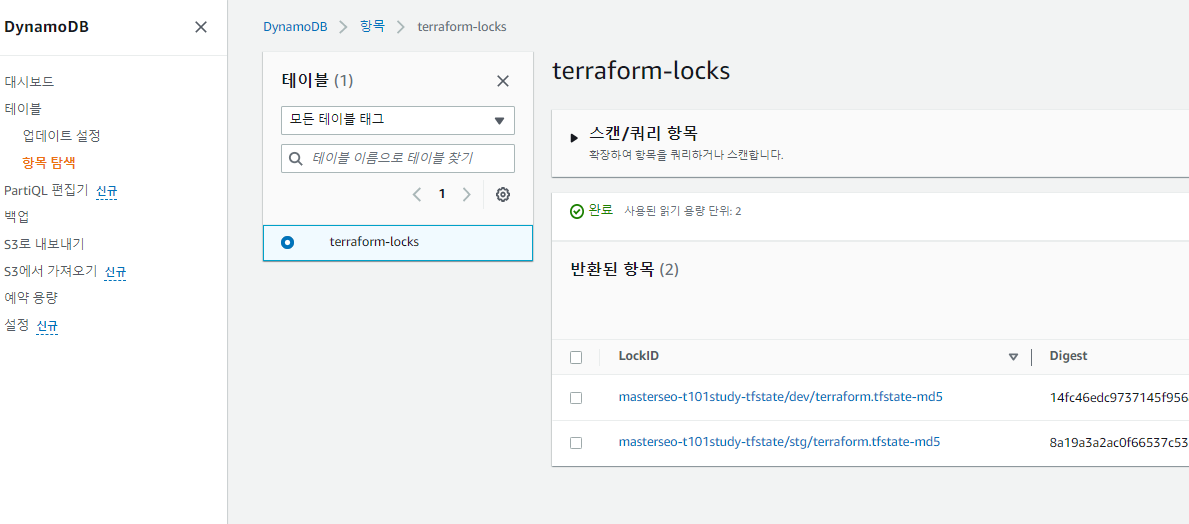This screenshot has height=524, width=1189.
Task: Click the DynamoDB sidebar title
Action: 46,27
